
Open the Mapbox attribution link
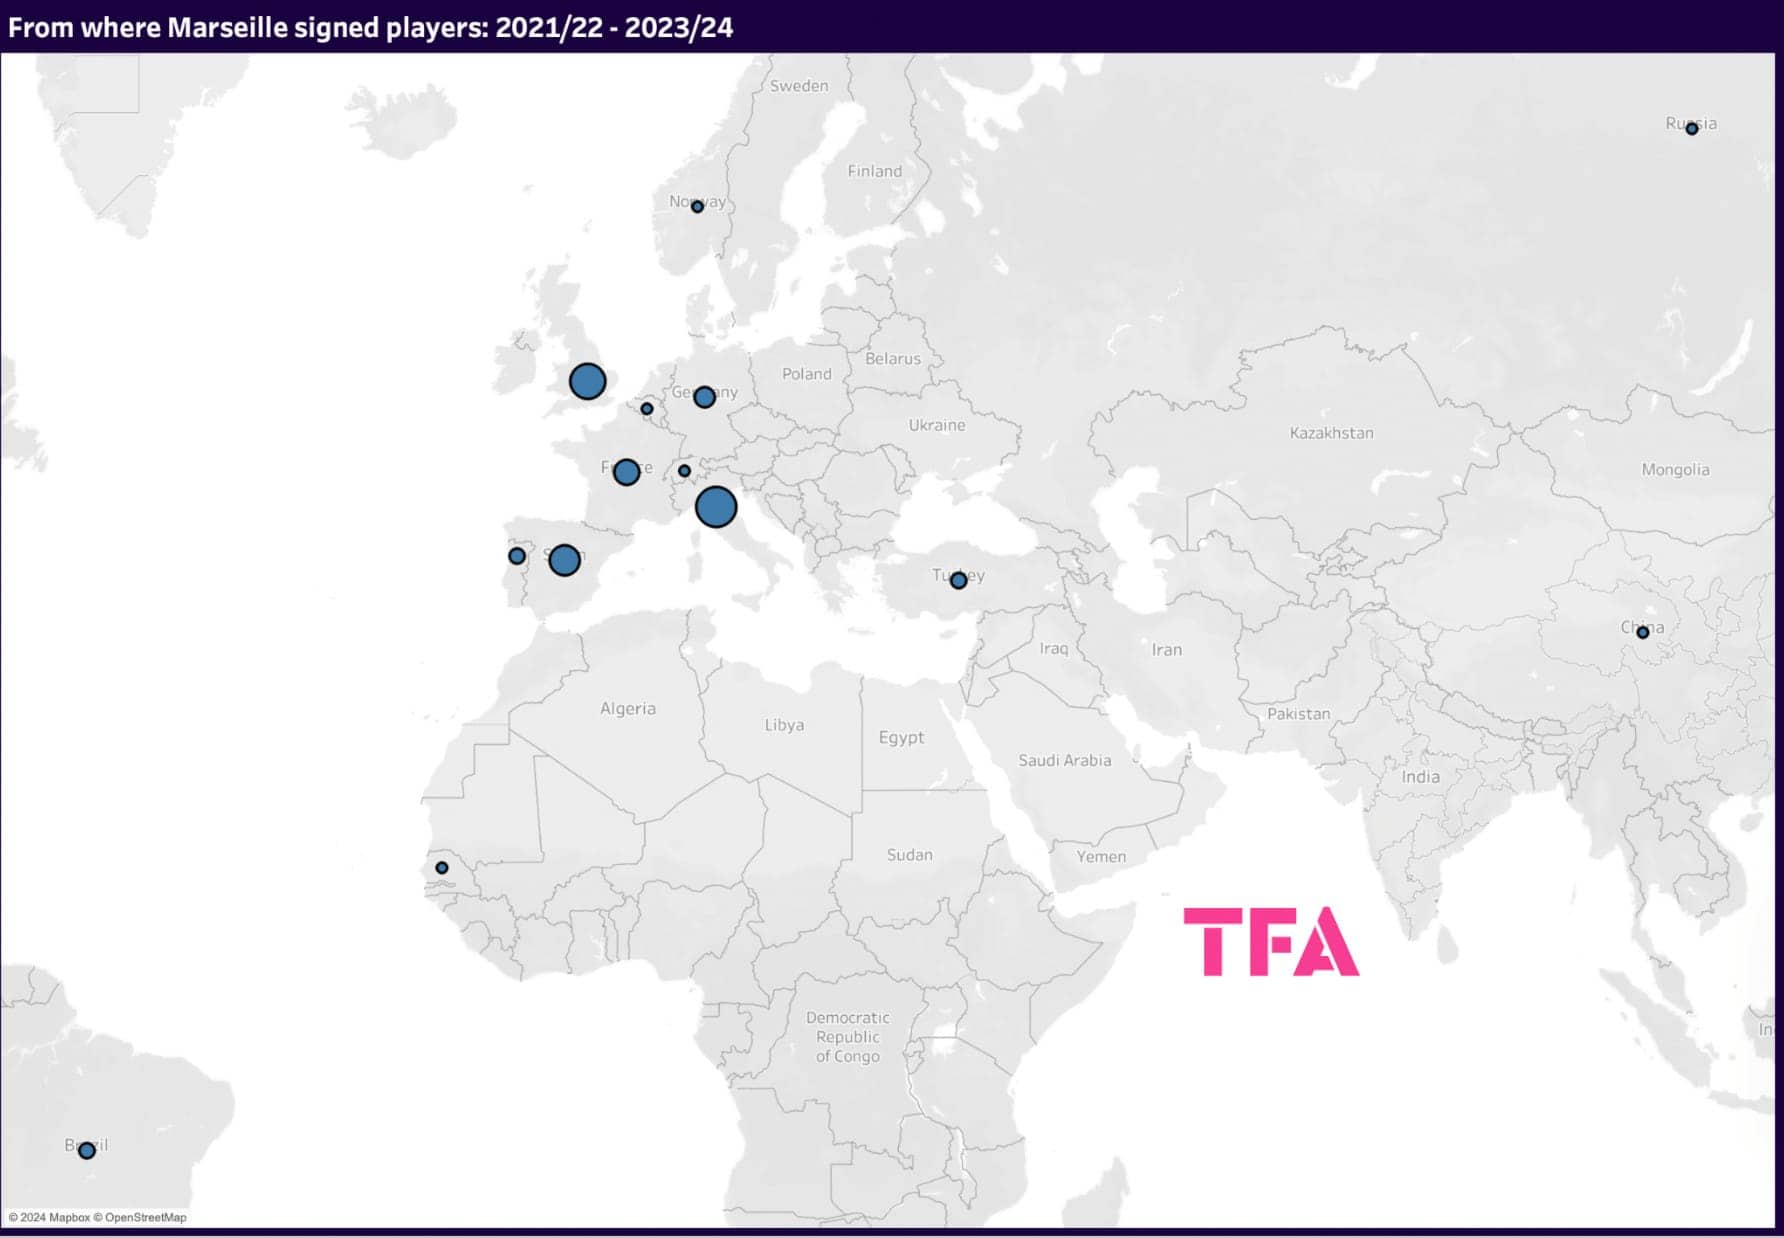click(69, 1217)
